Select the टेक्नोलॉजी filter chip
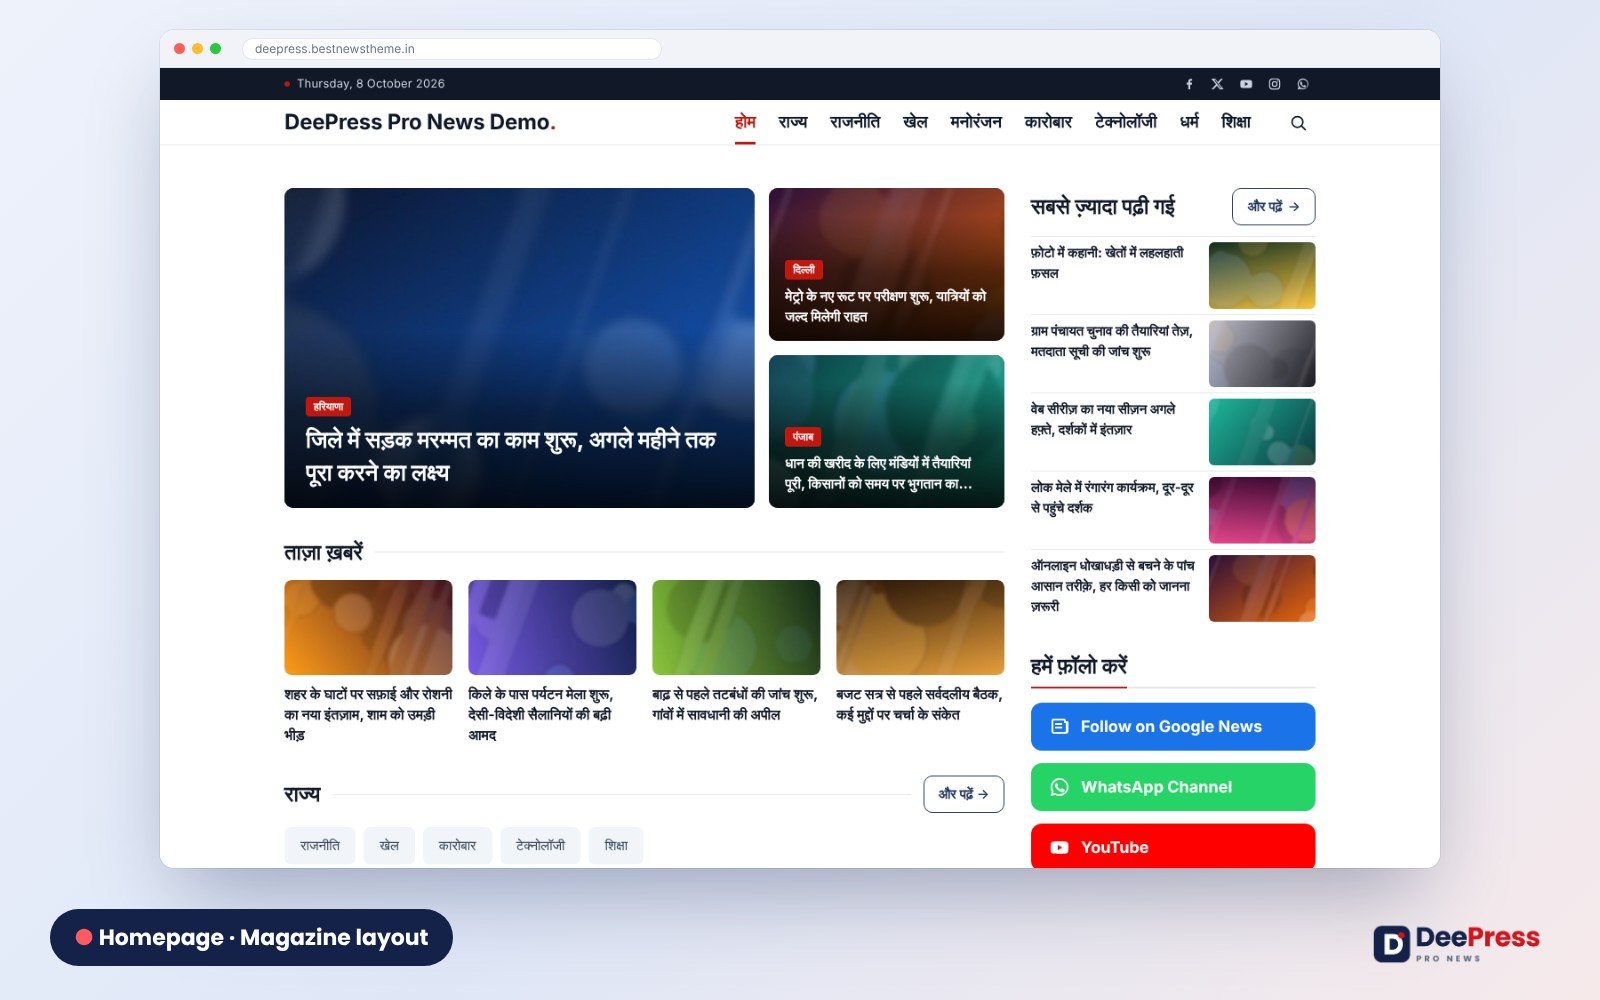 pyautogui.click(x=540, y=846)
